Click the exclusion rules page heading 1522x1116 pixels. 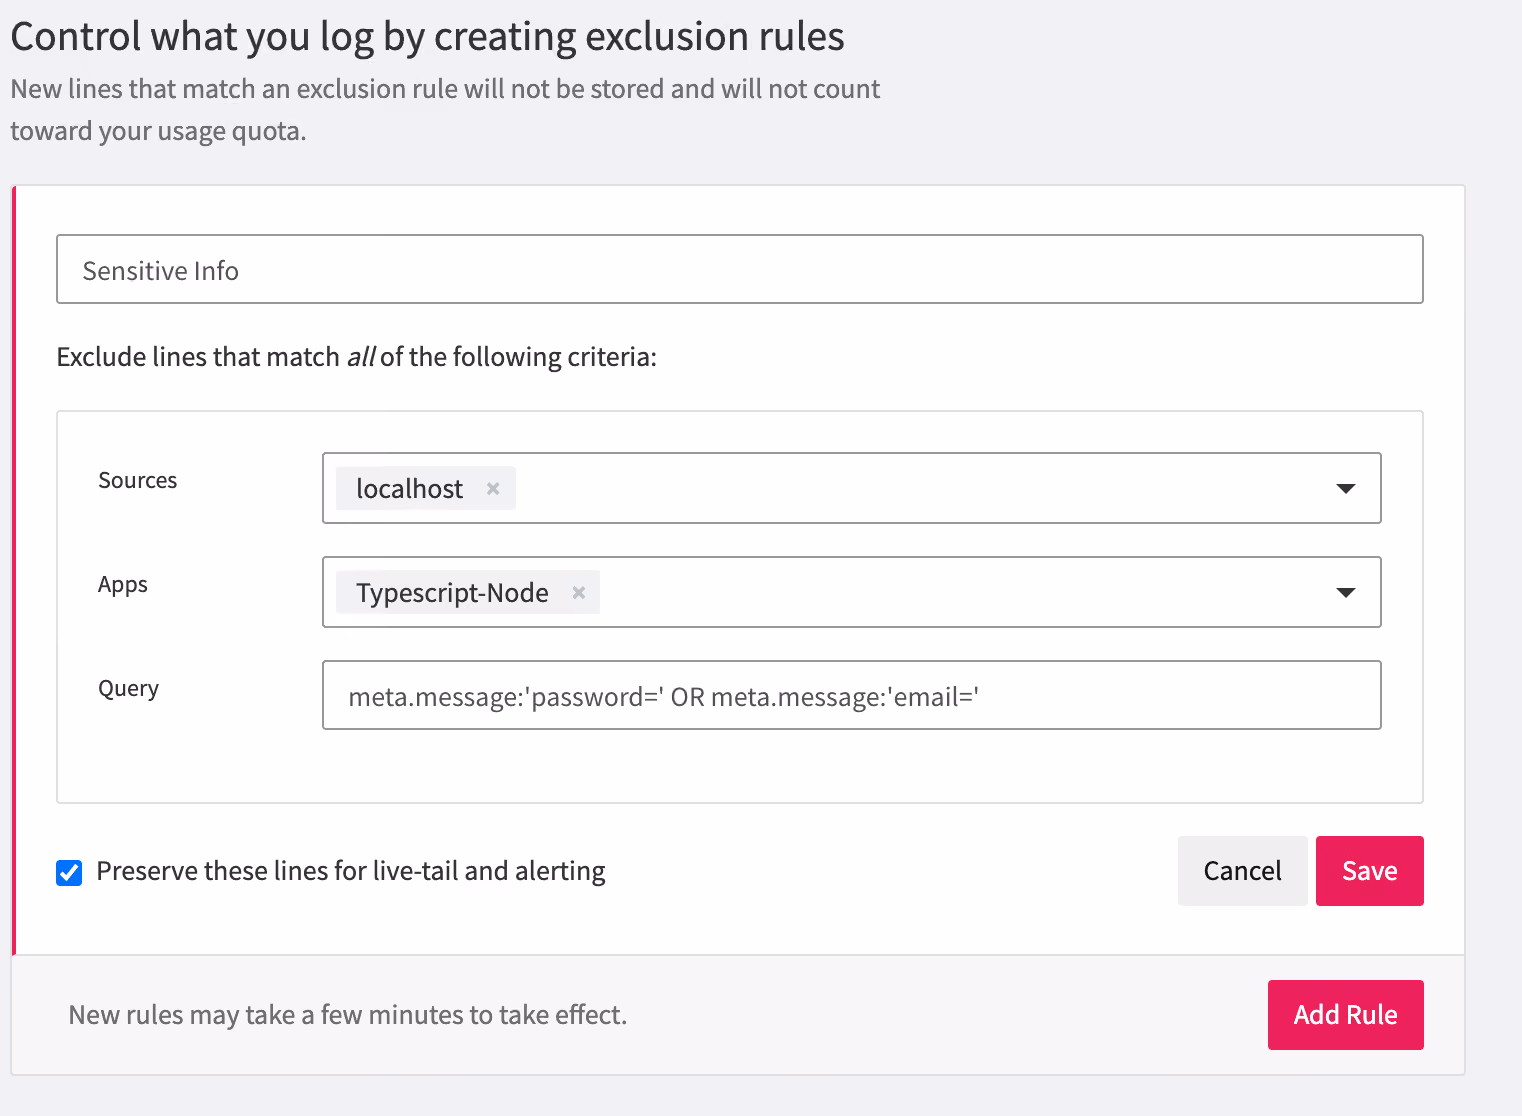428,37
